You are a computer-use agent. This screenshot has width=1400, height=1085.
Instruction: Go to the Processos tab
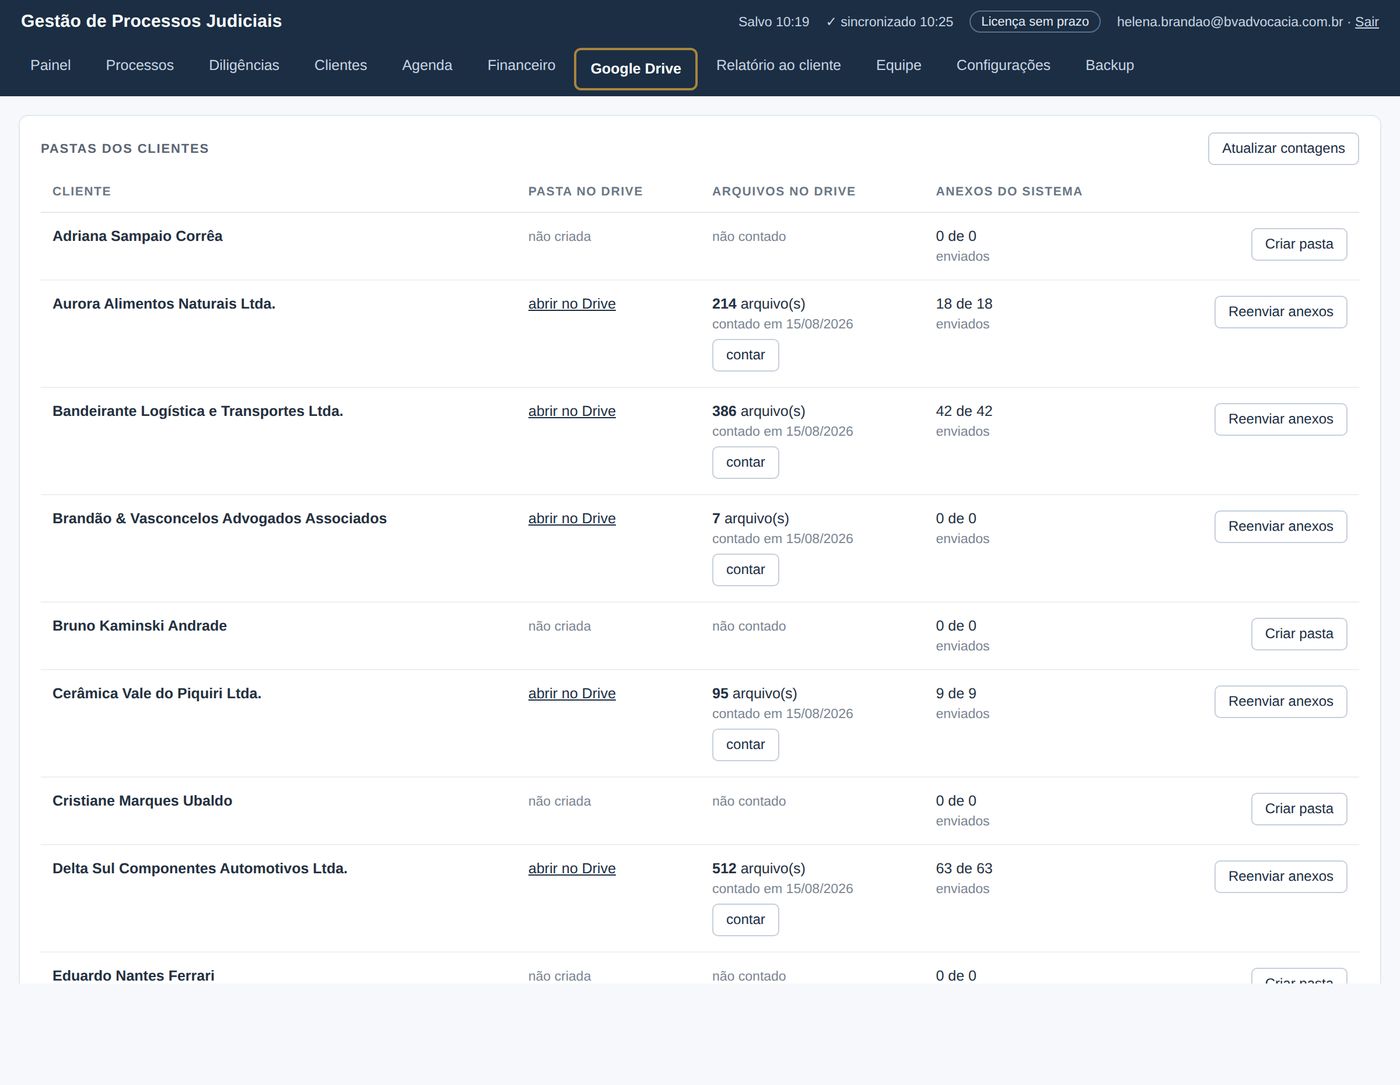click(140, 65)
